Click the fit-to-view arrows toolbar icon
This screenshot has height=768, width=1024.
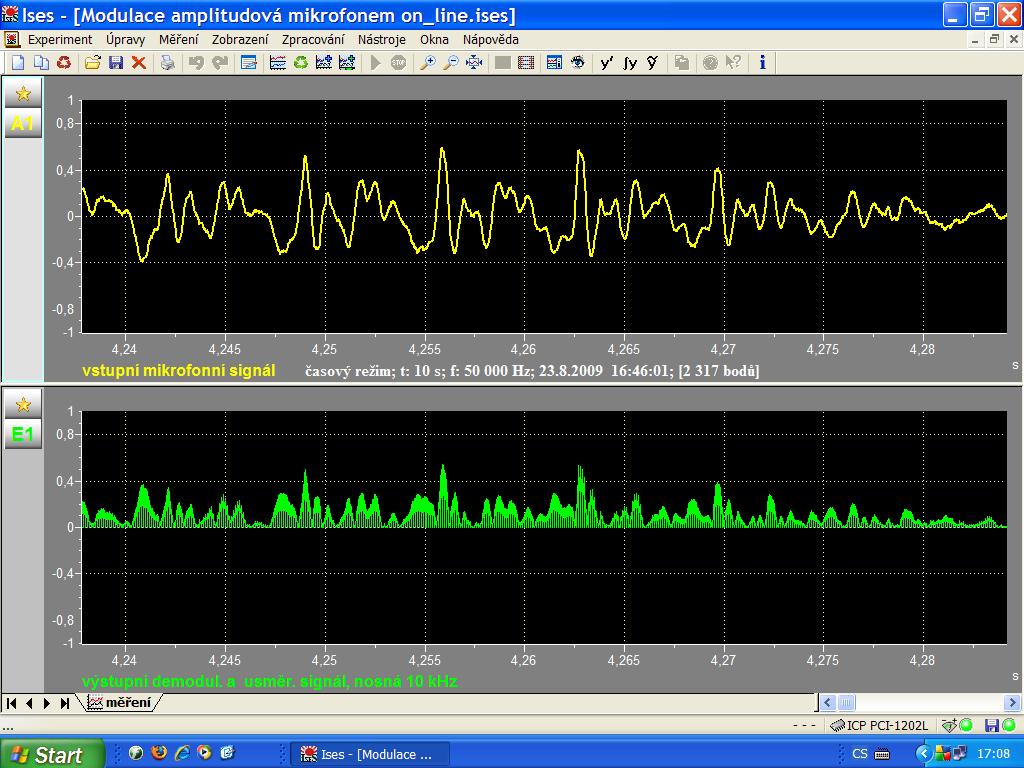pyautogui.click(x=474, y=63)
